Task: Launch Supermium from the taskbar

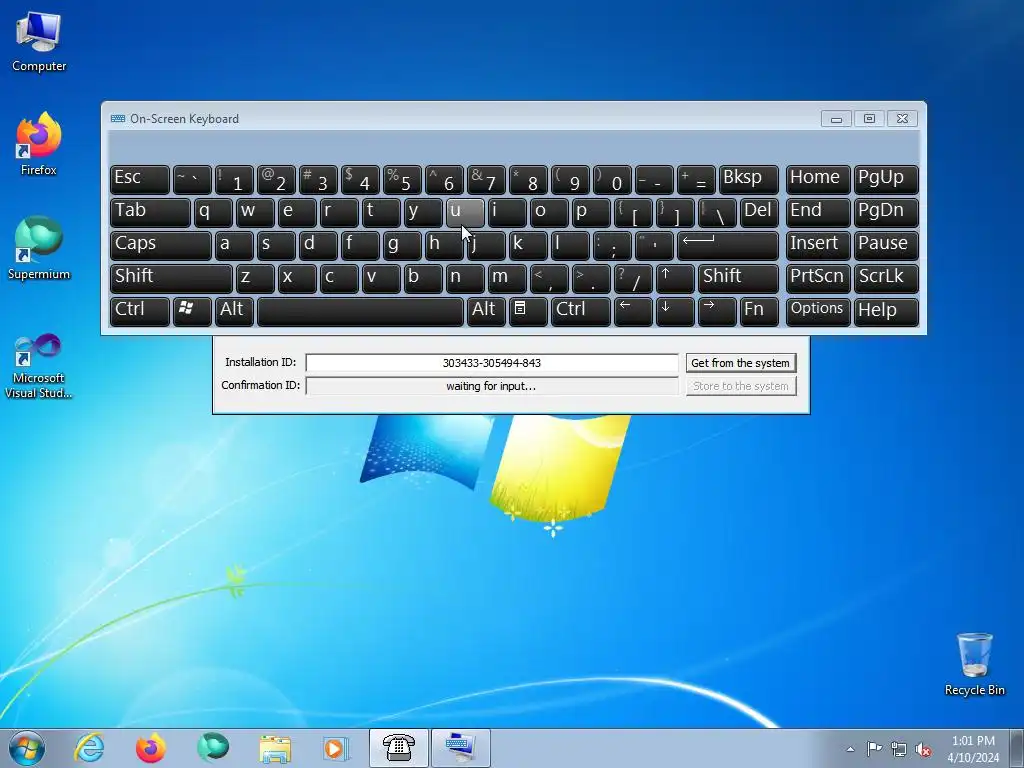Action: [213, 748]
